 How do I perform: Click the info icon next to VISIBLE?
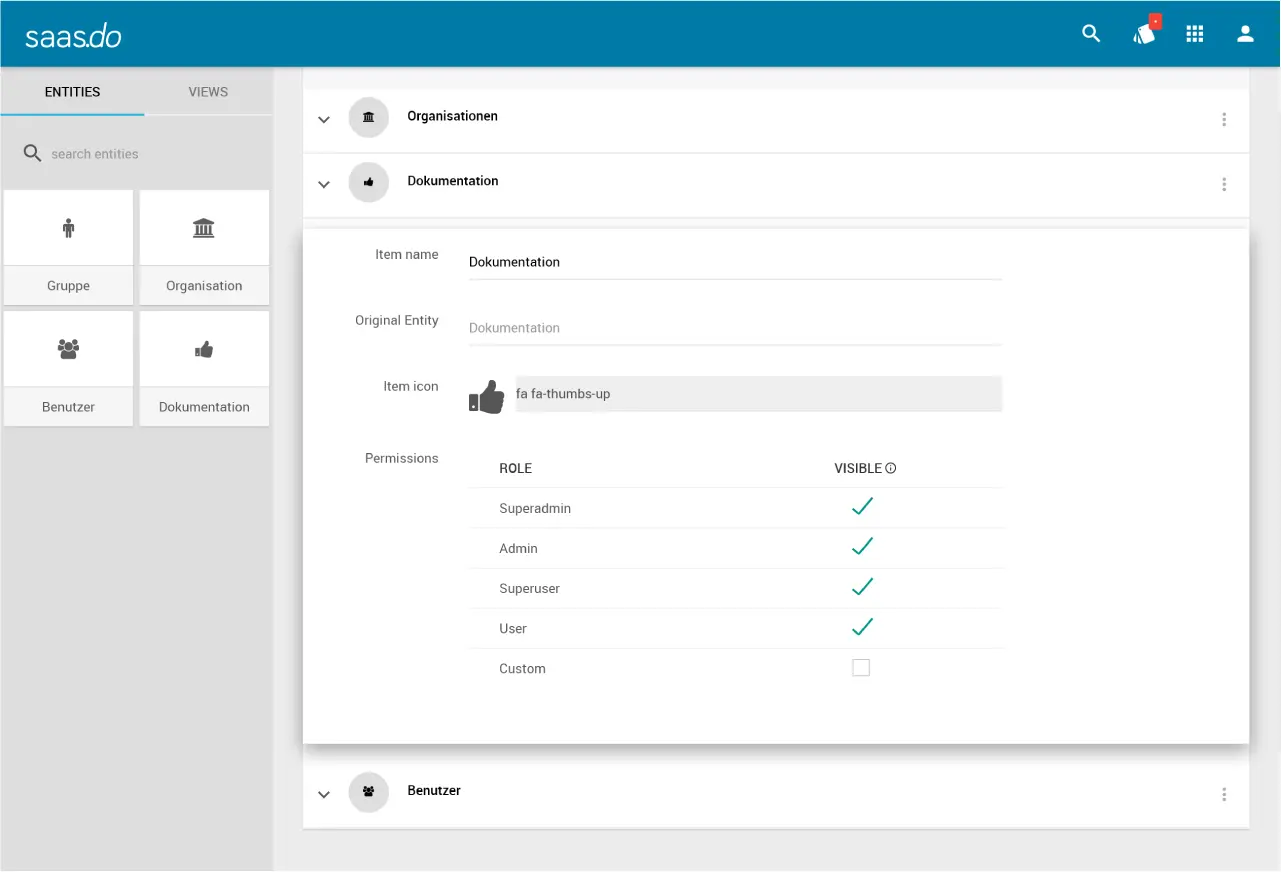tap(891, 468)
